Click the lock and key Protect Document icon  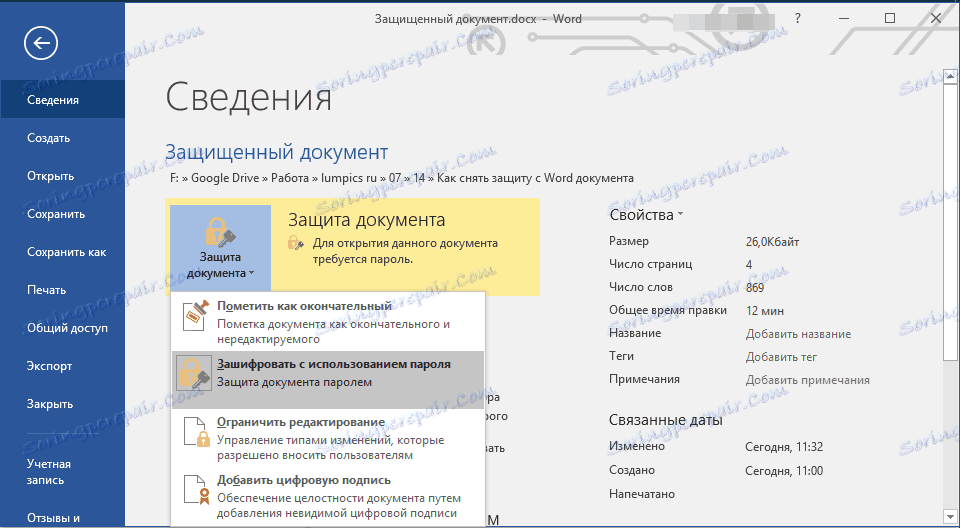click(220, 233)
